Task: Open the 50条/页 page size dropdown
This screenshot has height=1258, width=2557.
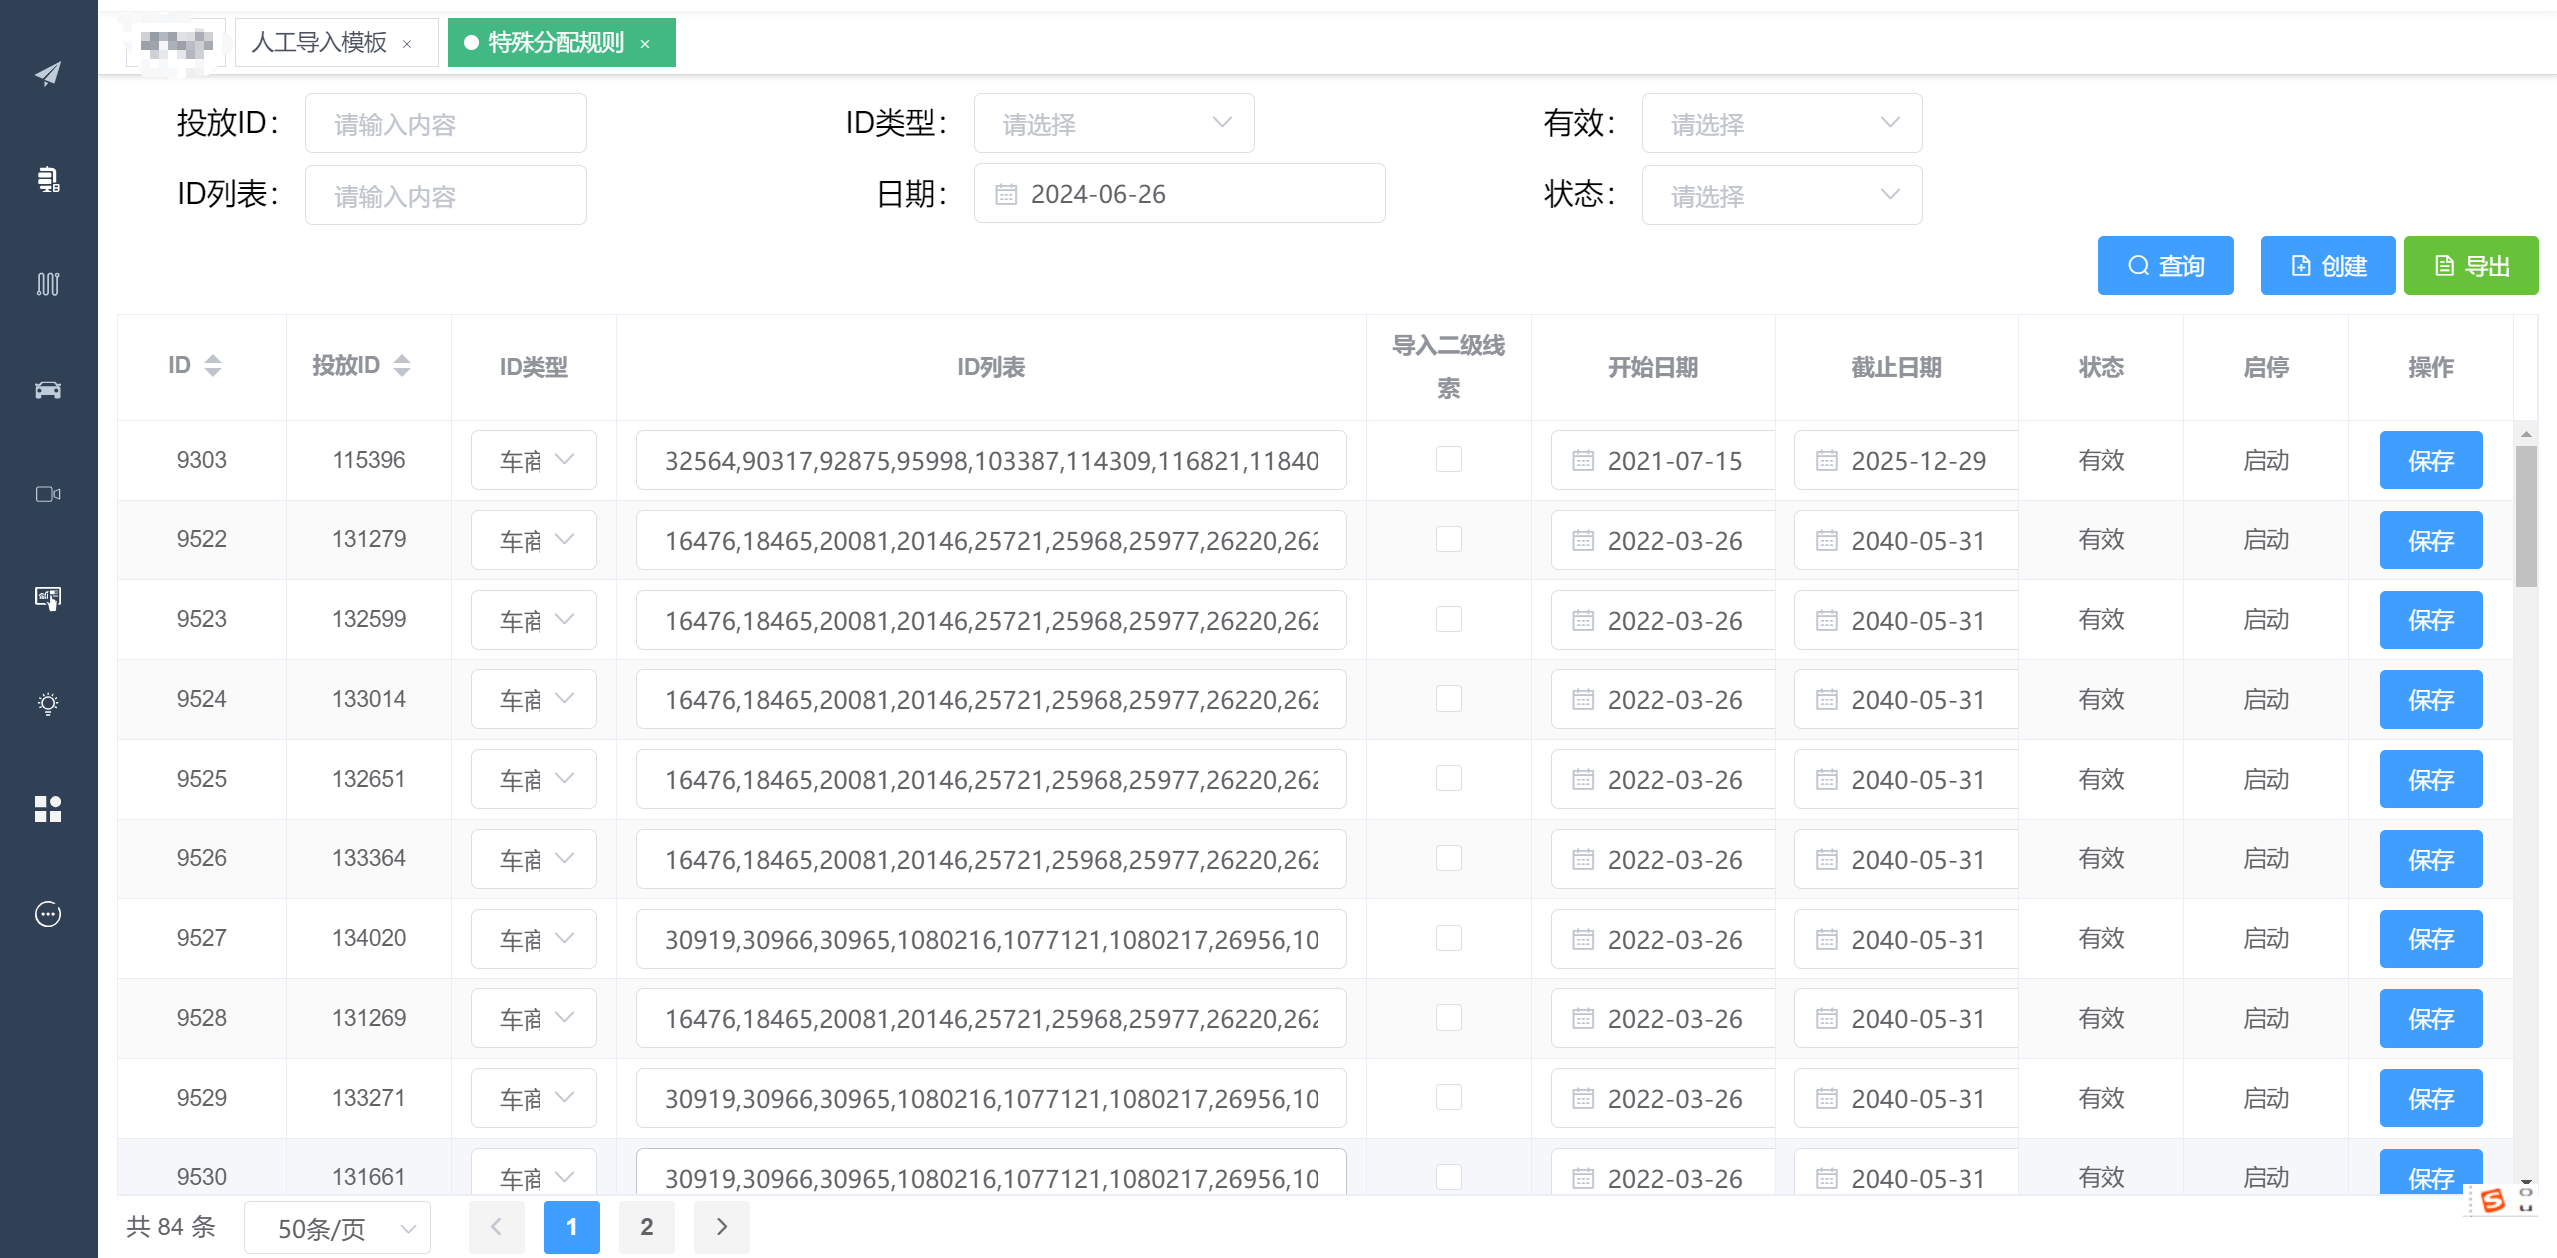Action: [x=337, y=1228]
